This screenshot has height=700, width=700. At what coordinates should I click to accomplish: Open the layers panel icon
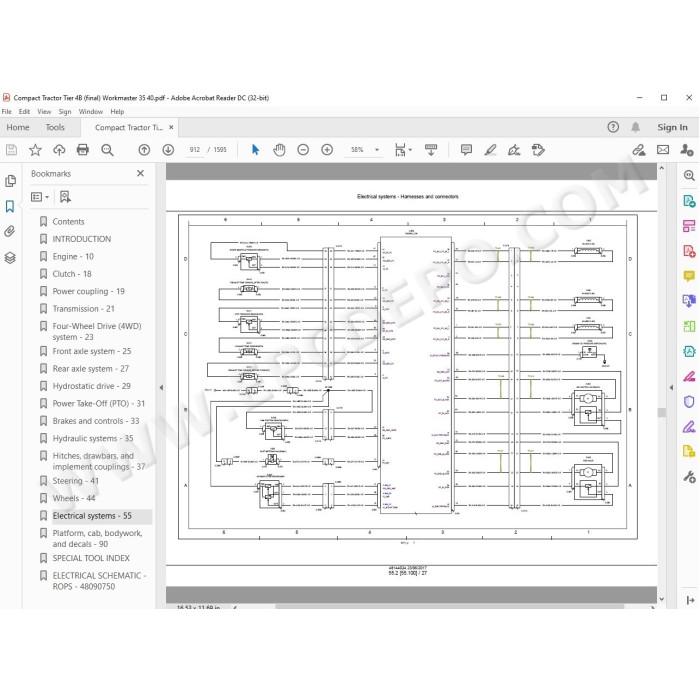click(x=10, y=258)
